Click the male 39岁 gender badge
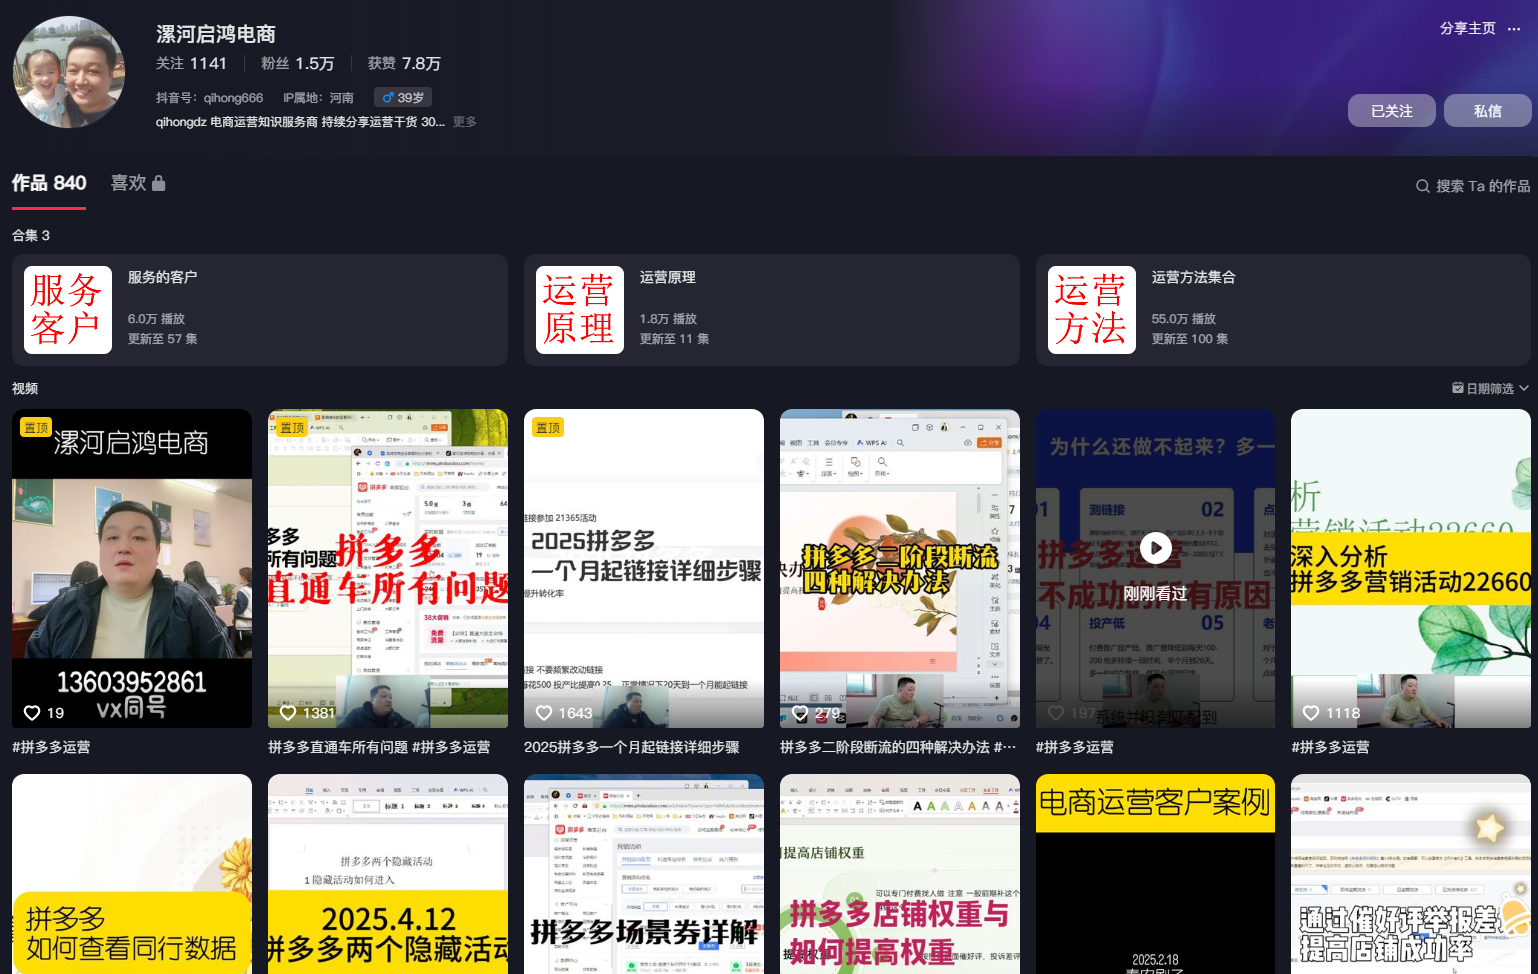The height and width of the screenshot is (974, 1538). click(x=402, y=97)
